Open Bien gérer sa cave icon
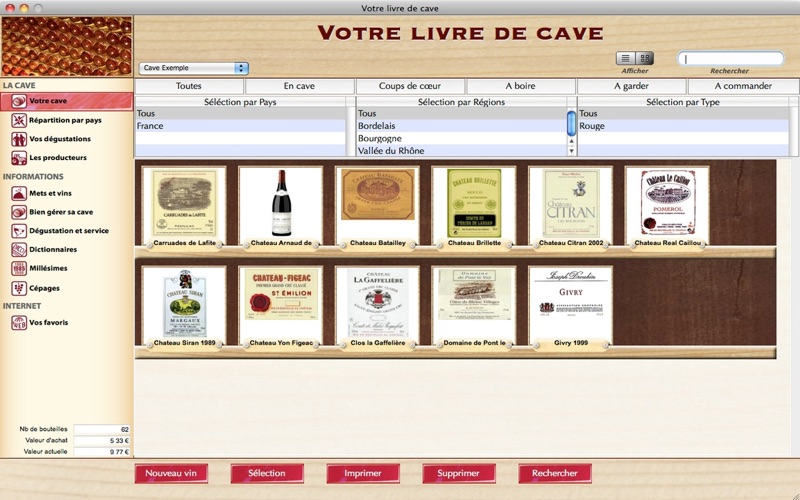 point(19,212)
